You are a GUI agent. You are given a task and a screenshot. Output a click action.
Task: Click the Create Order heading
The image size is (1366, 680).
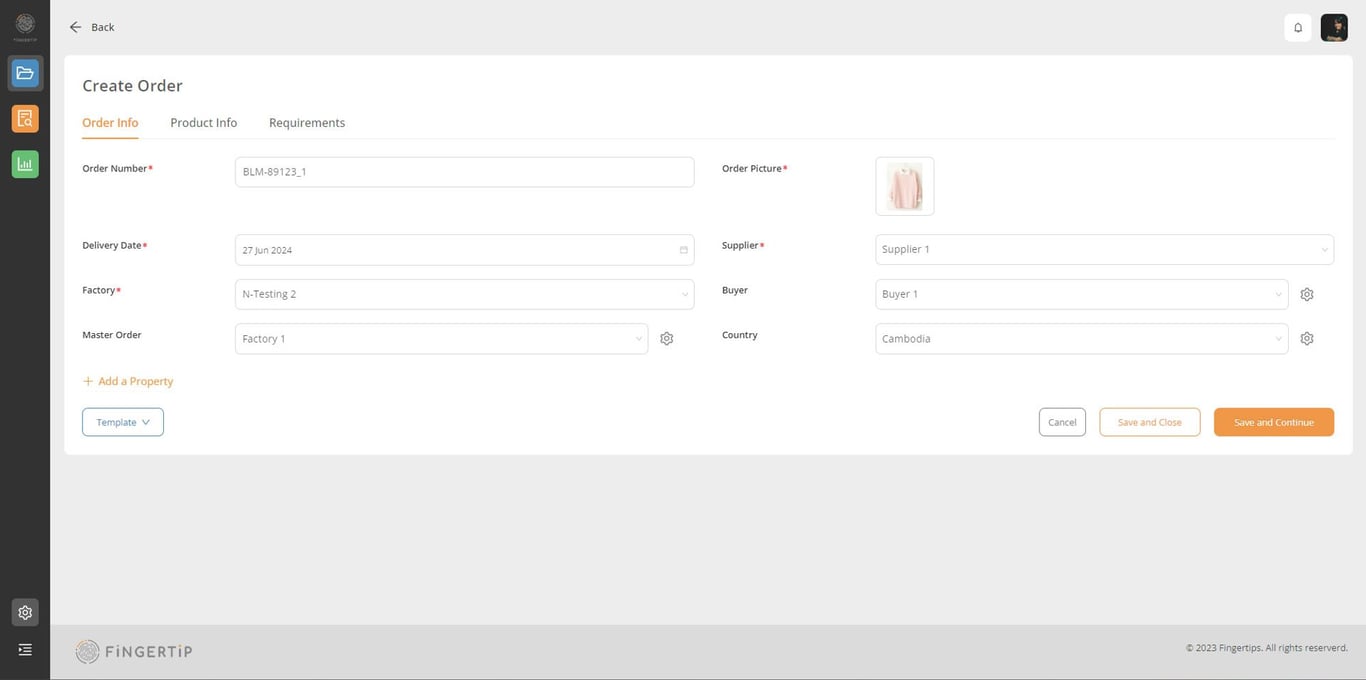pos(132,86)
